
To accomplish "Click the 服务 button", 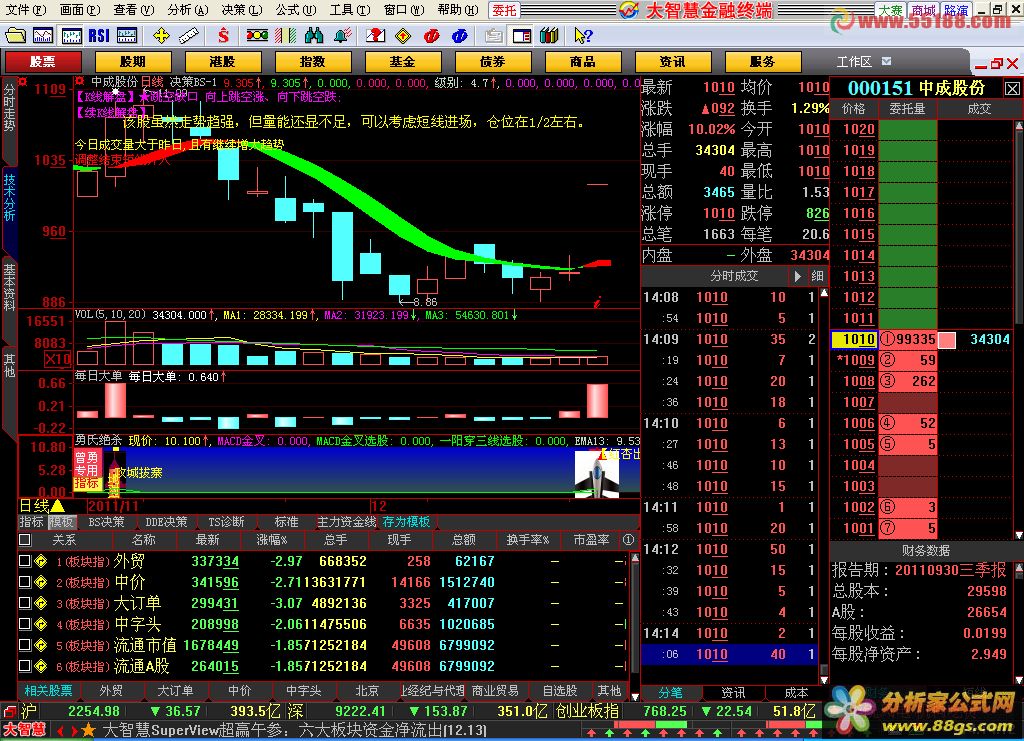I will [x=762, y=61].
